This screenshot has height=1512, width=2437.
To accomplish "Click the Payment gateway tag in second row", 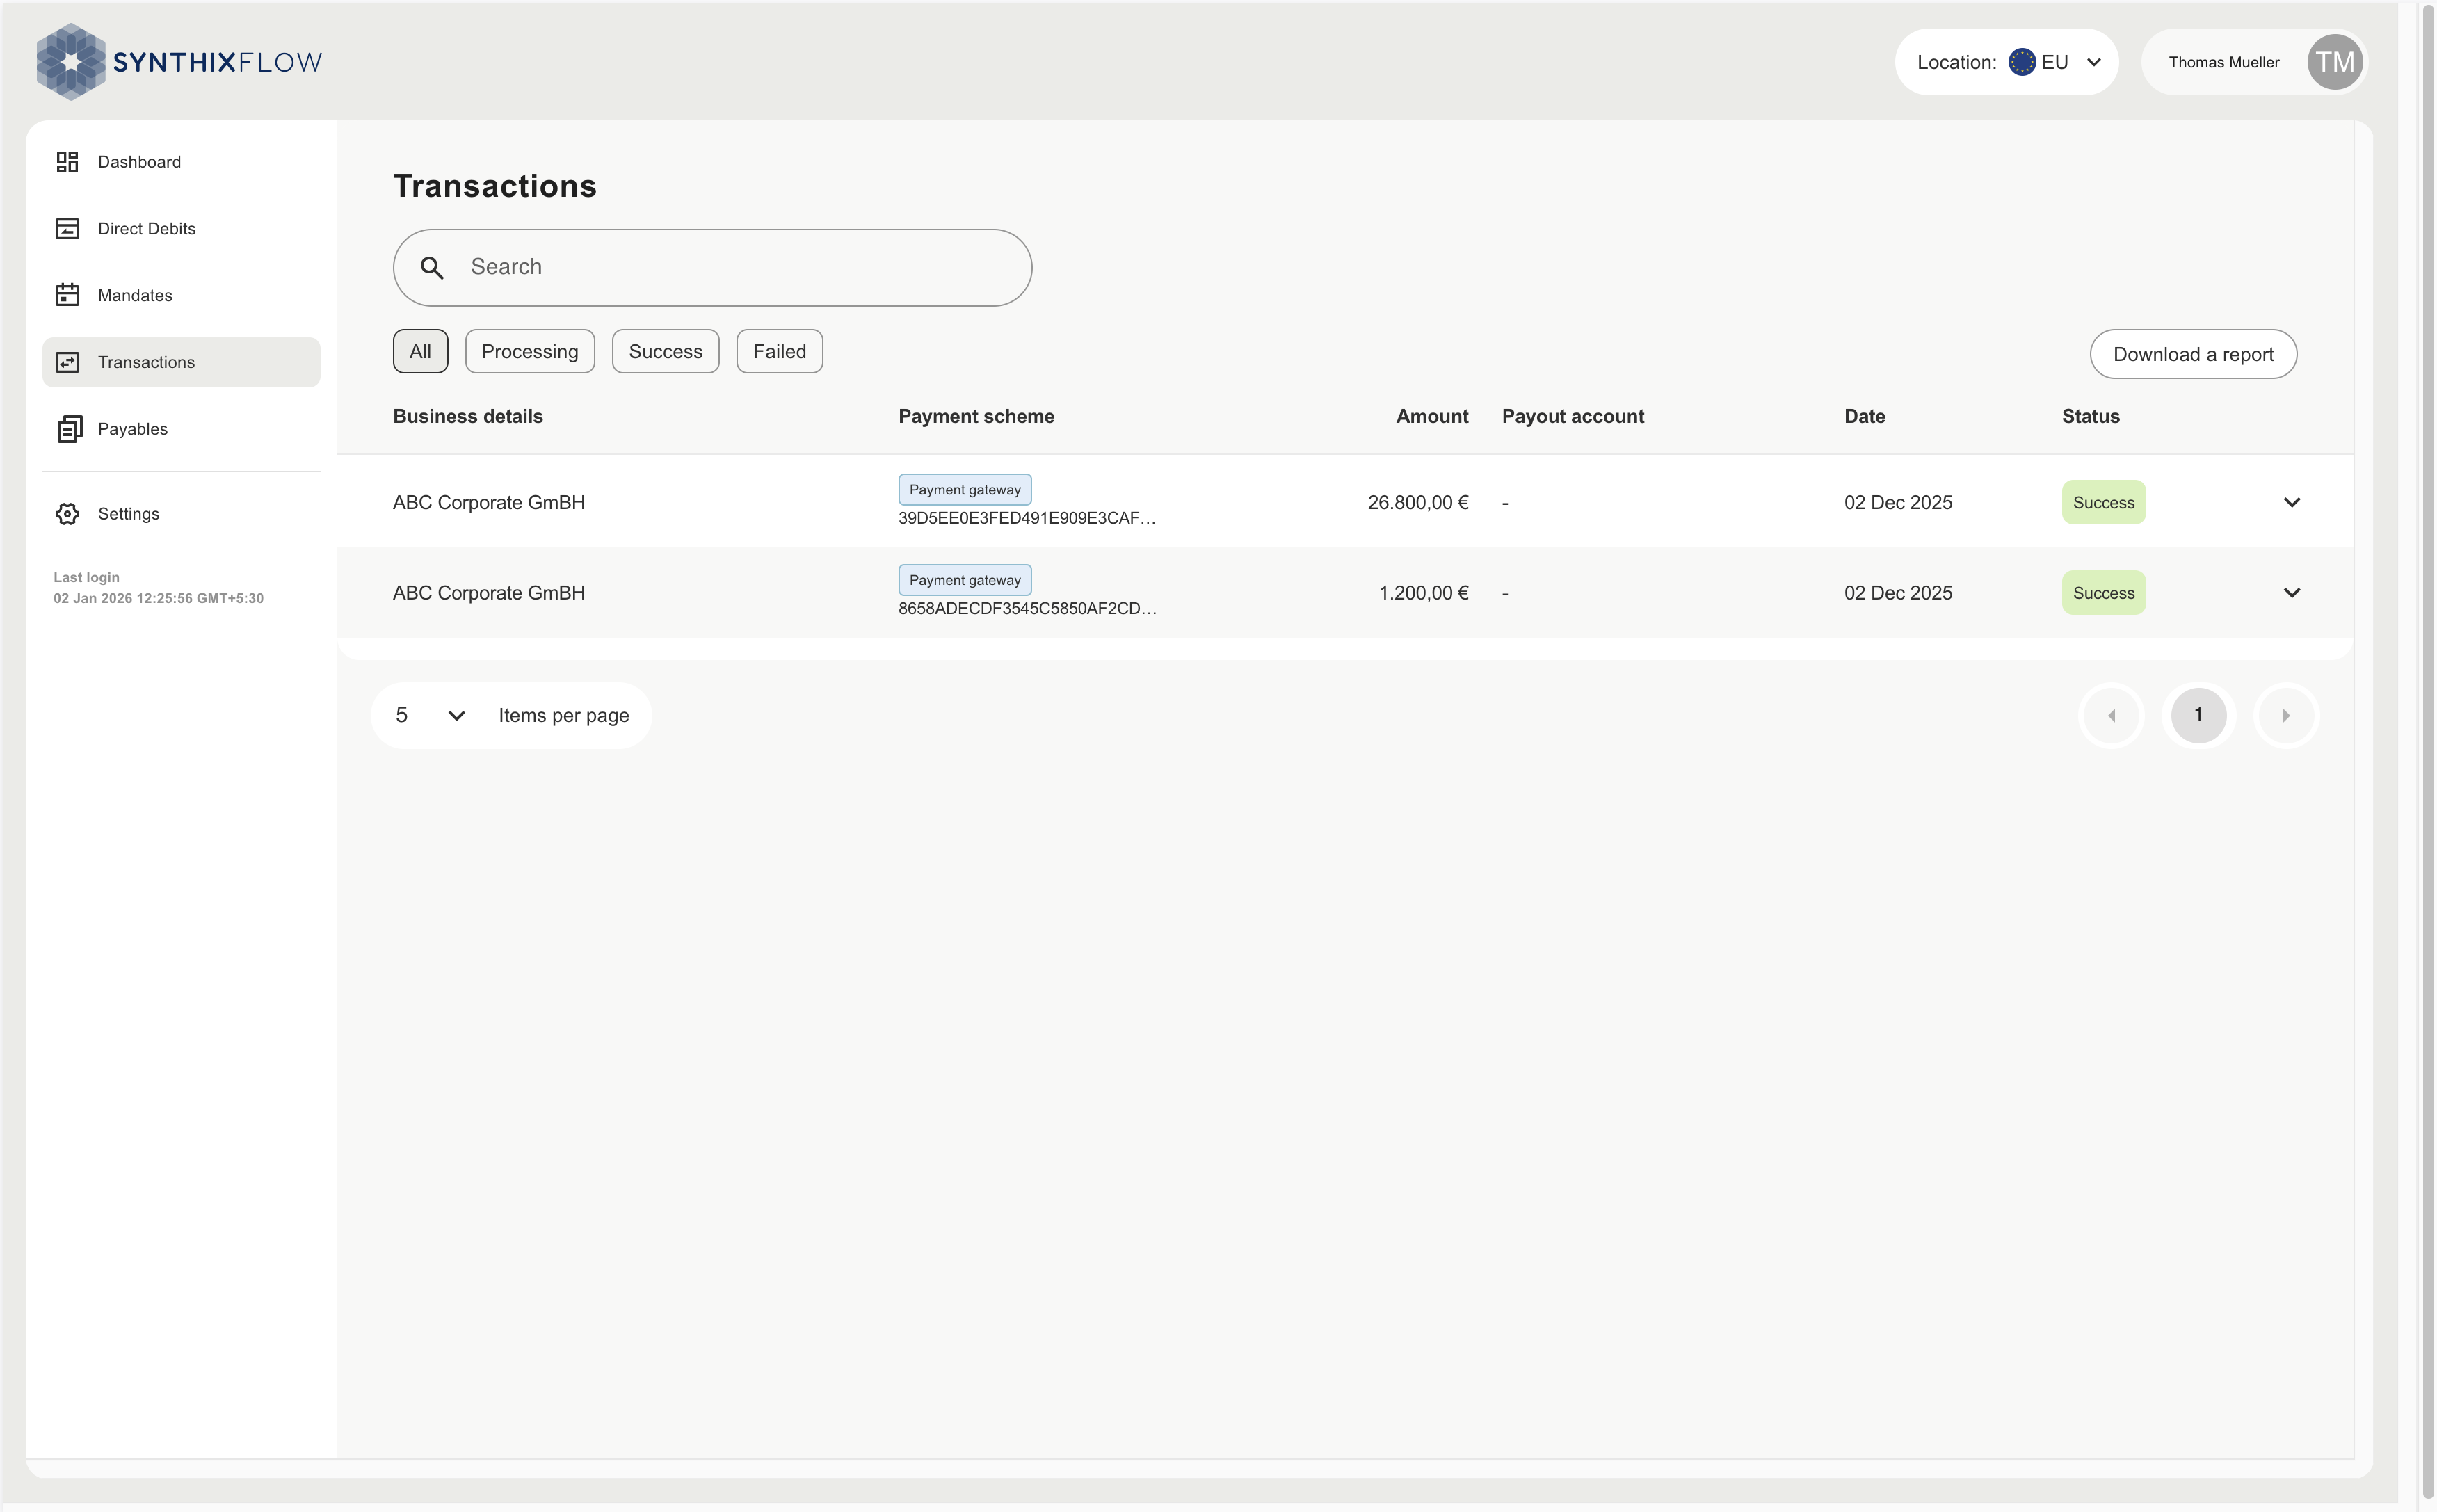I will pyautogui.click(x=964, y=580).
